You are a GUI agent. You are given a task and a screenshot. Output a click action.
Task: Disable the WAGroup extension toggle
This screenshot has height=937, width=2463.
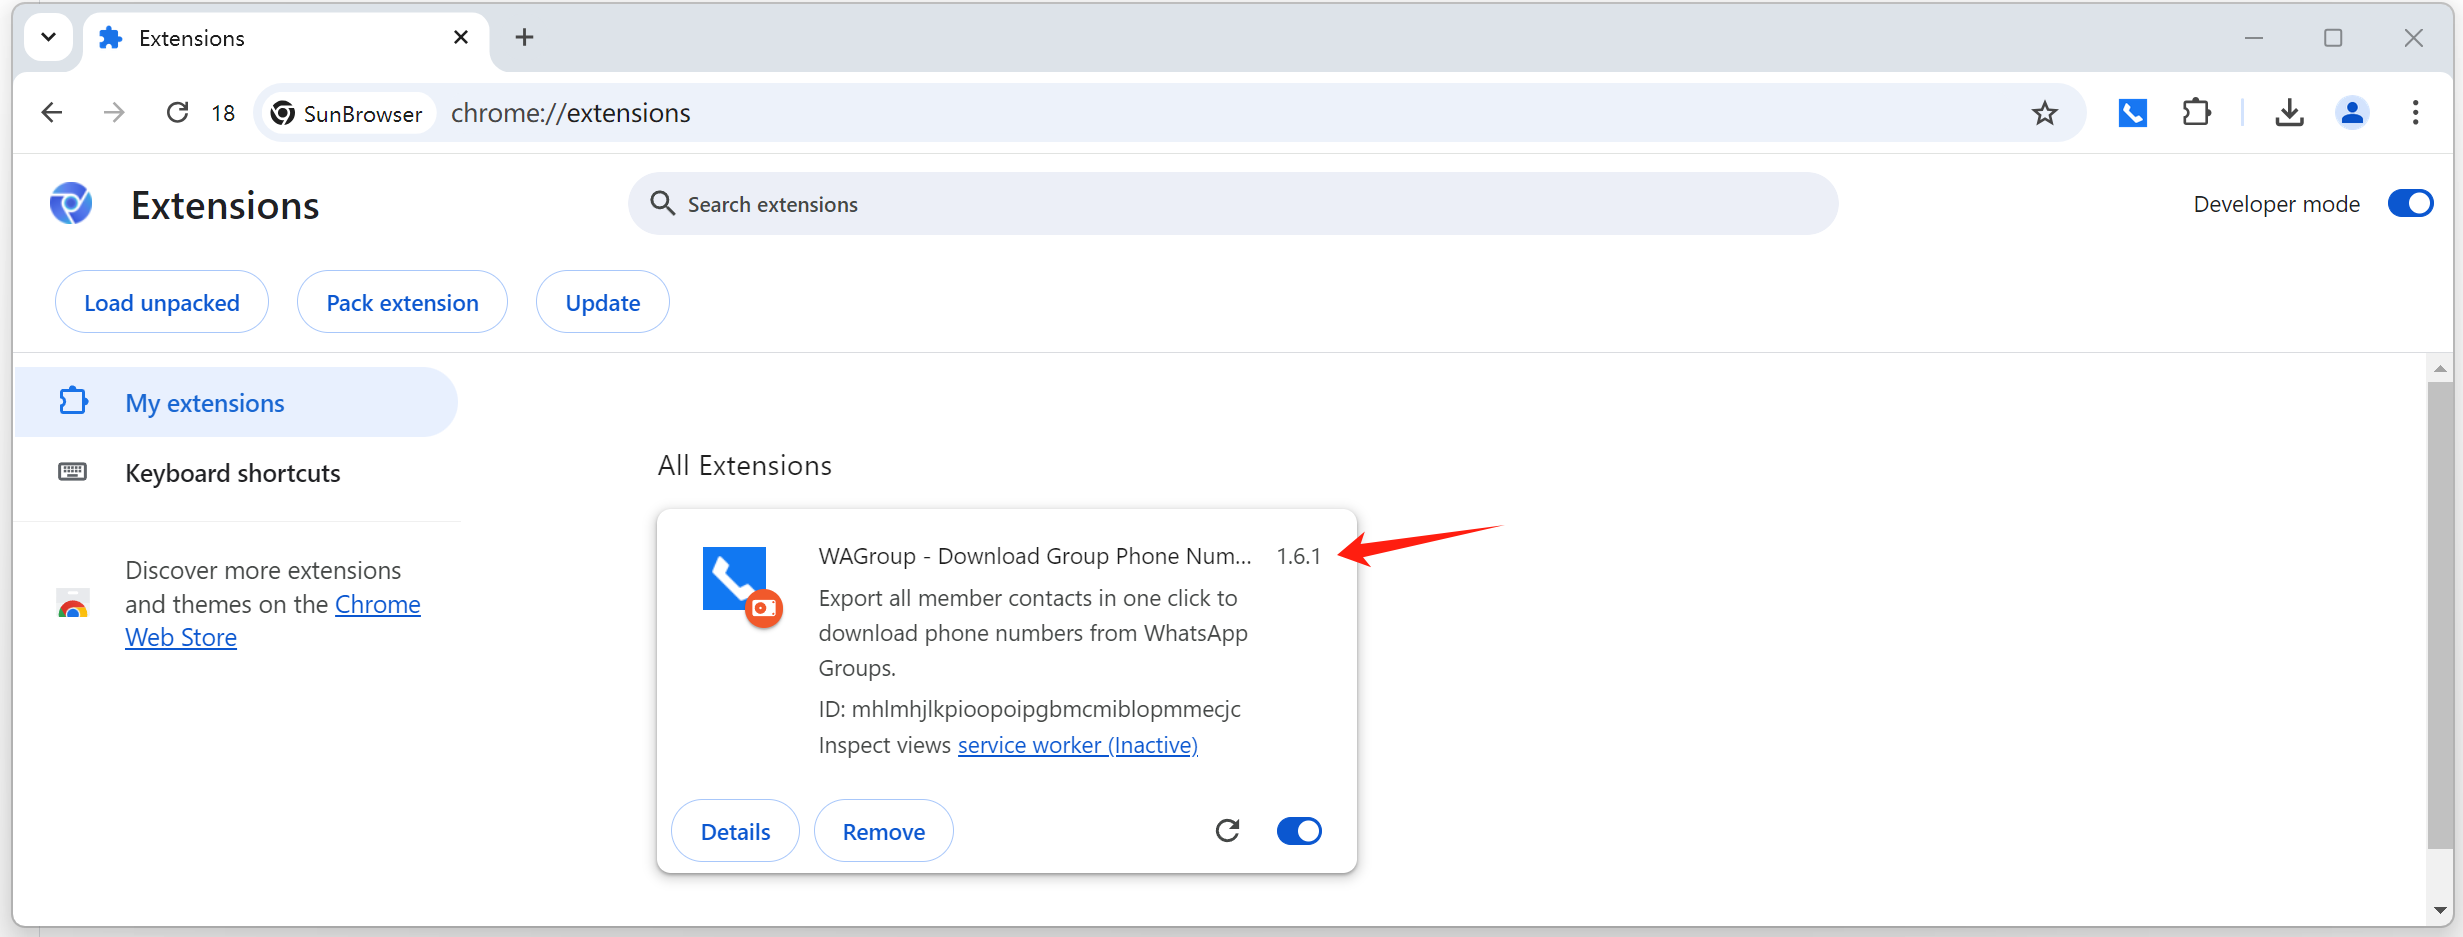click(x=1299, y=831)
